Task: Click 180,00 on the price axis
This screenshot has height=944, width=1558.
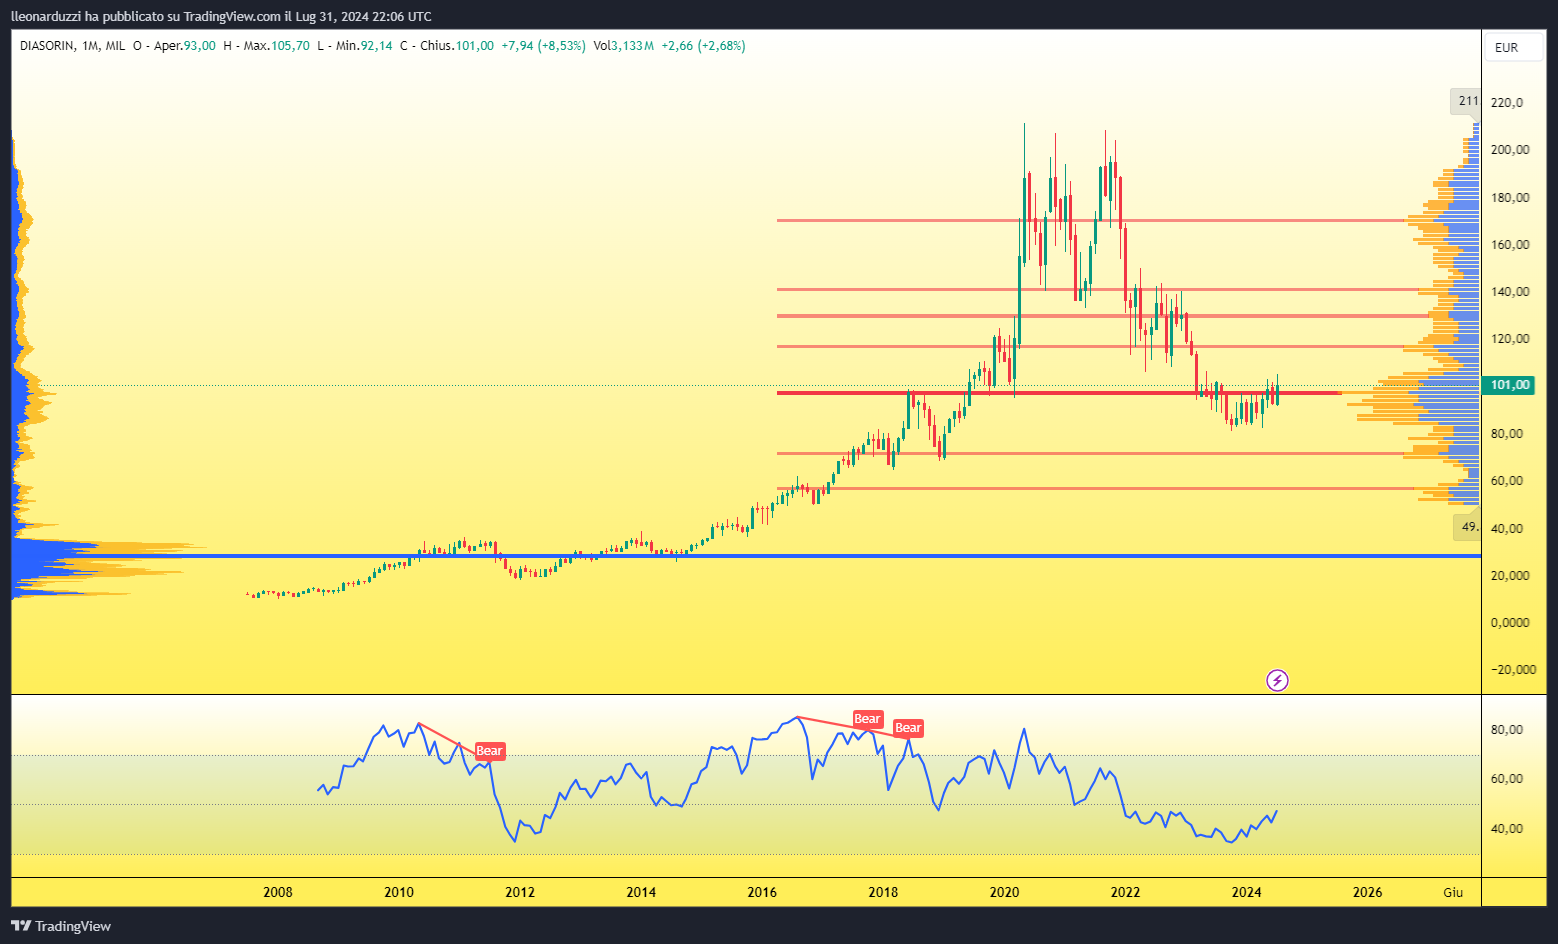Action: pos(1510,198)
